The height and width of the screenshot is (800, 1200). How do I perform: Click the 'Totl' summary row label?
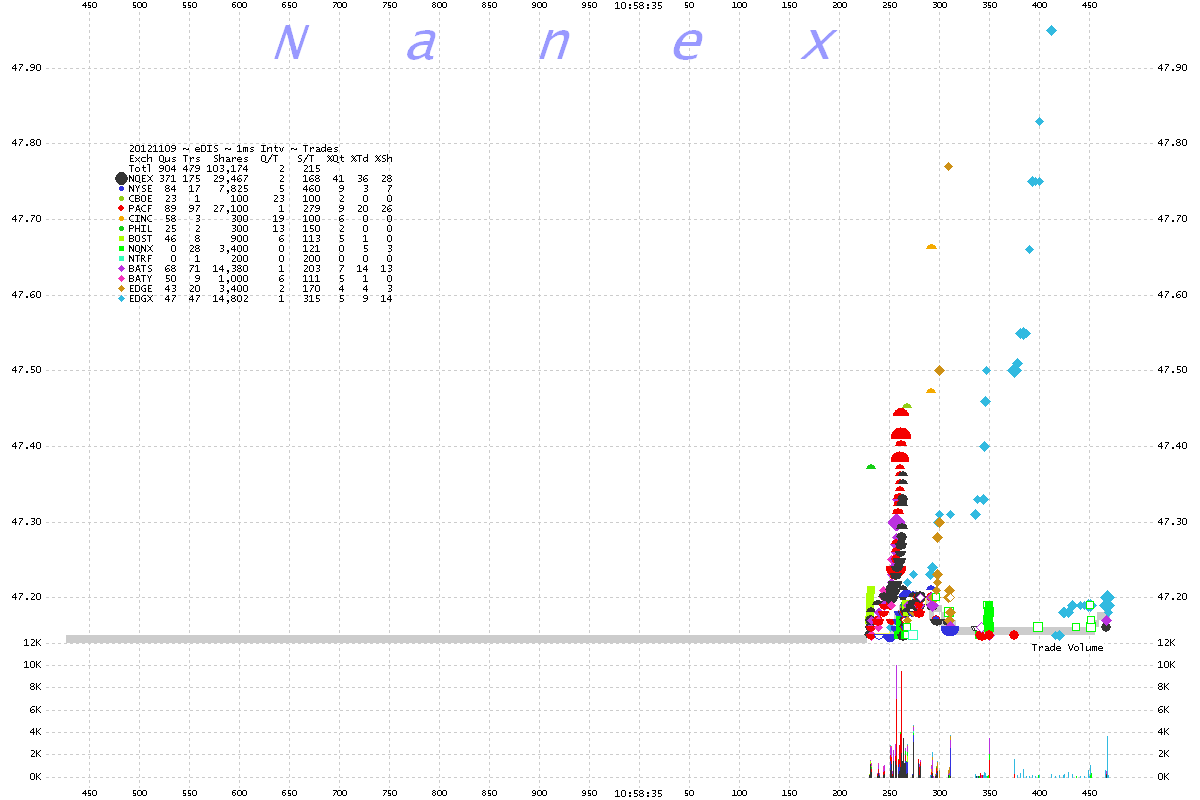pos(141,168)
